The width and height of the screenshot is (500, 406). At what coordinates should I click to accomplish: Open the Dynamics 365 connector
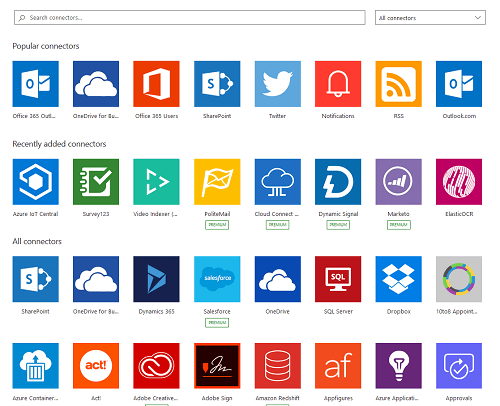pos(156,279)
